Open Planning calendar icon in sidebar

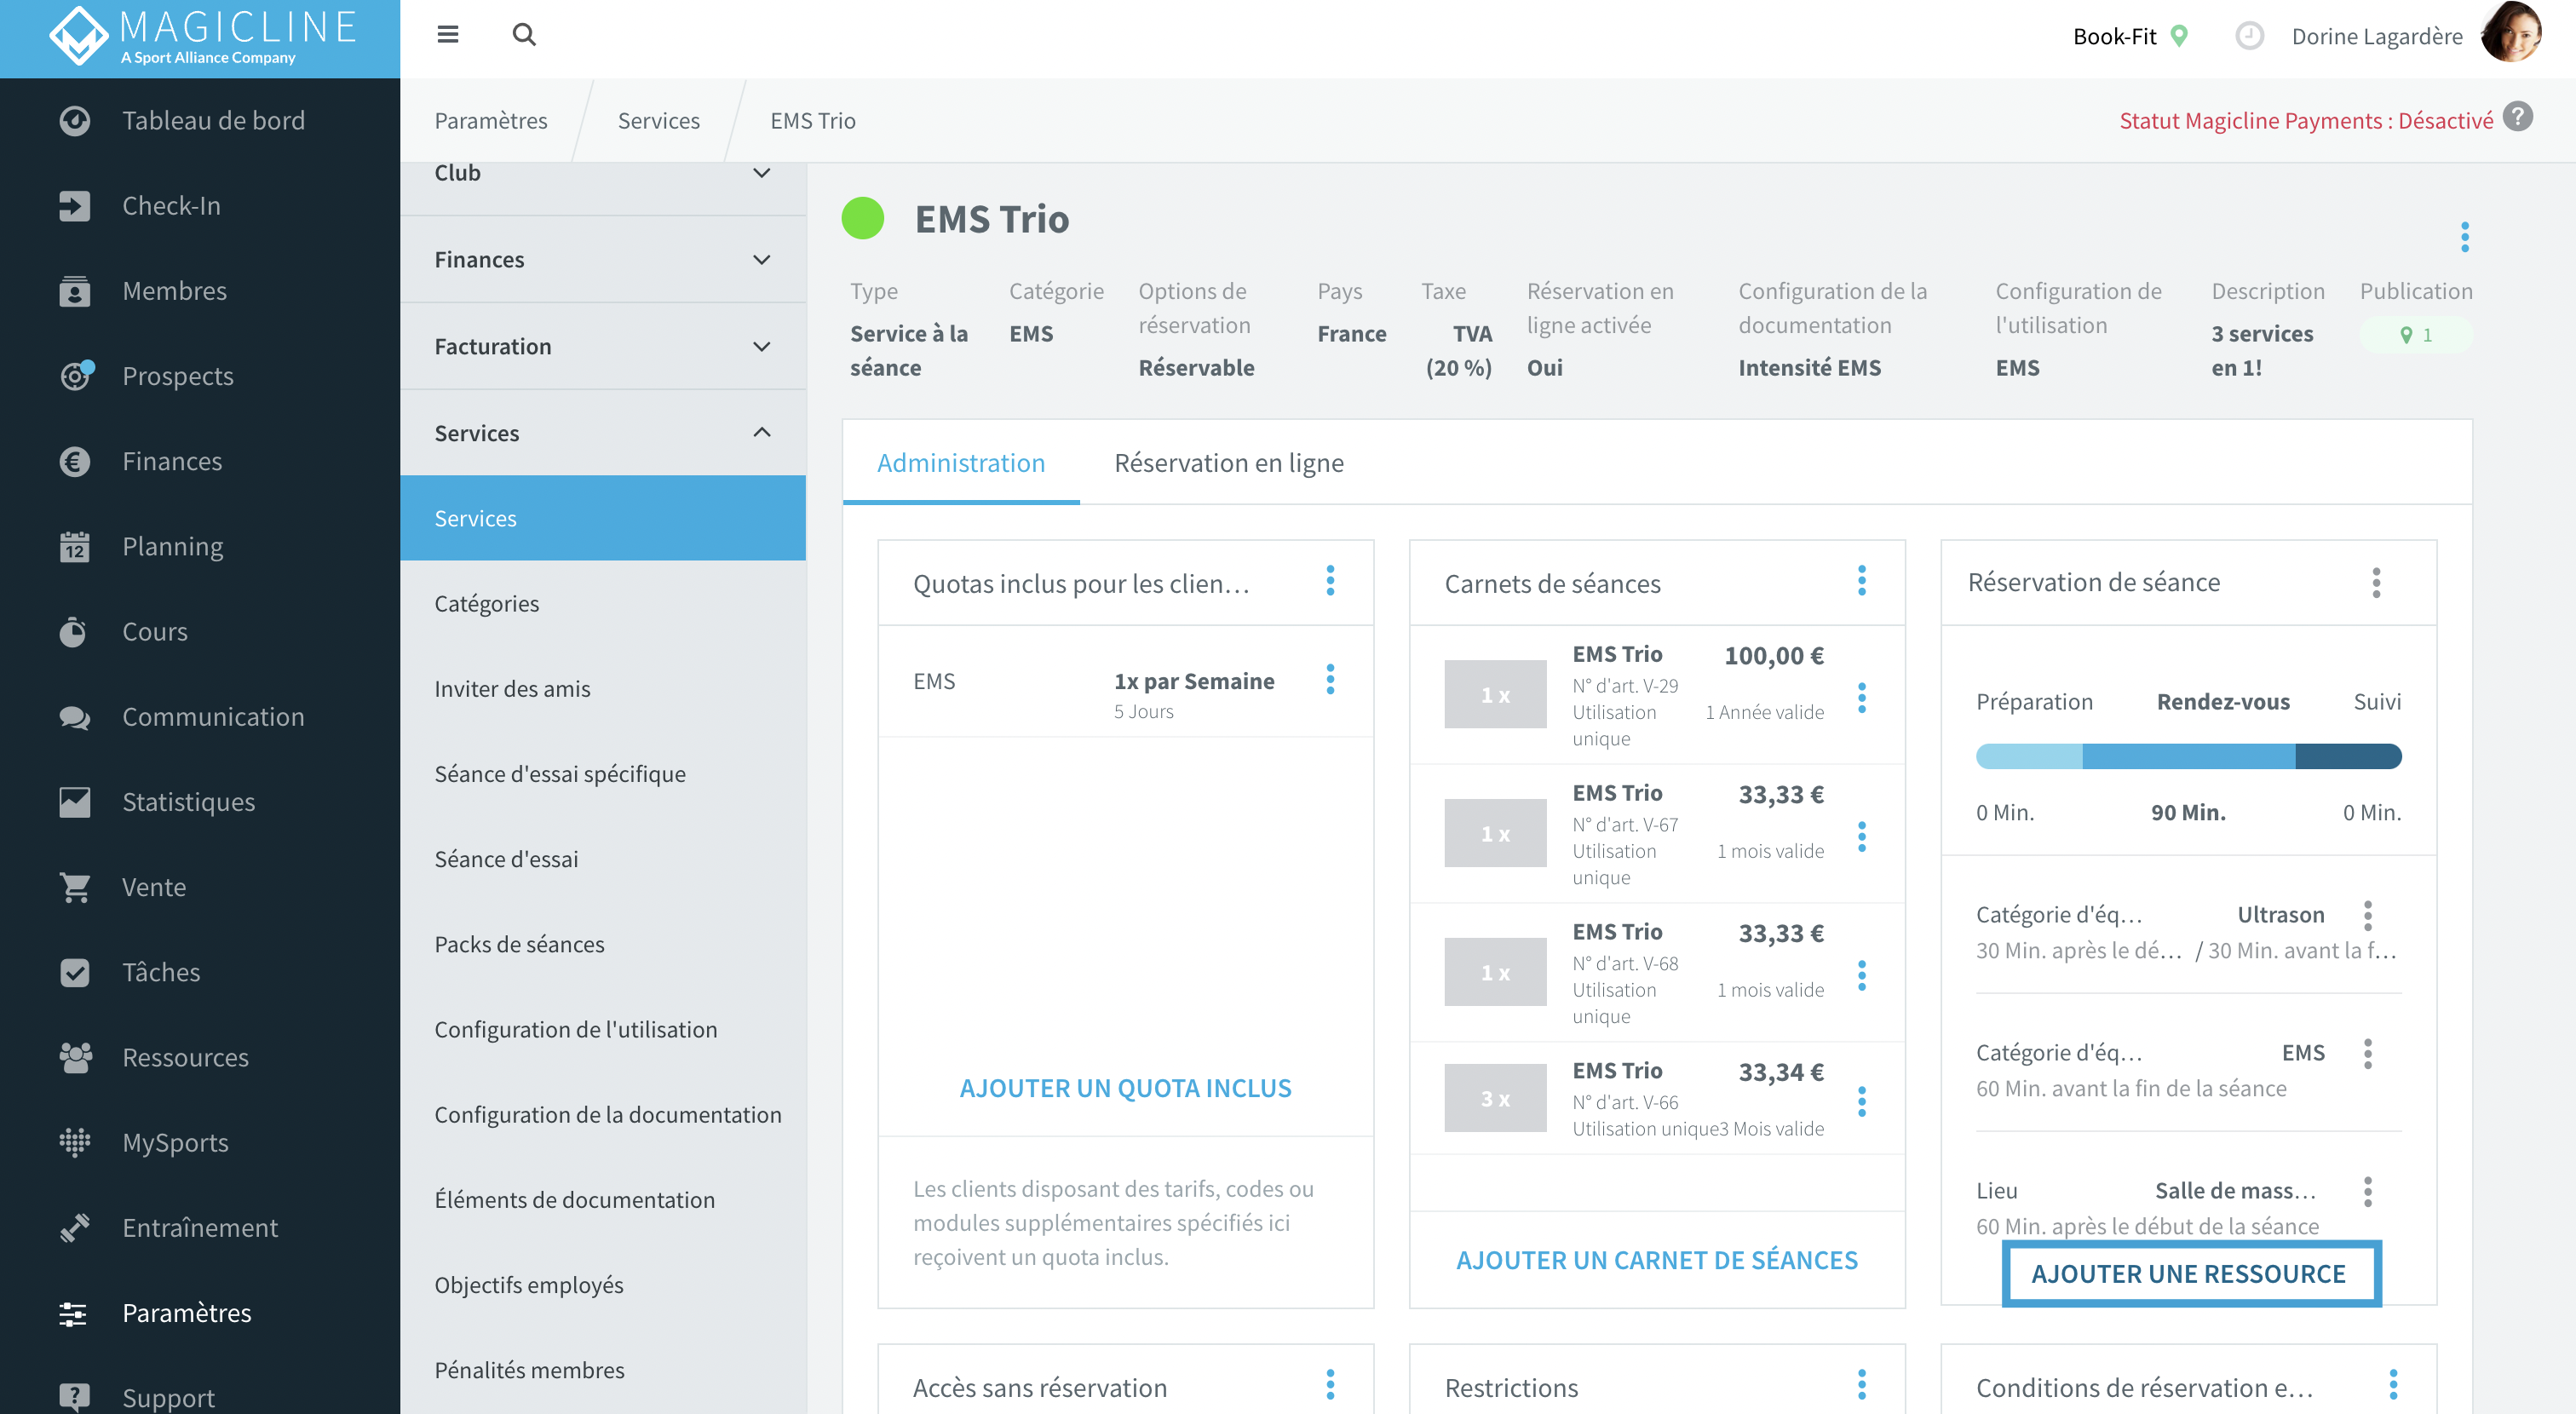[74, 547]
